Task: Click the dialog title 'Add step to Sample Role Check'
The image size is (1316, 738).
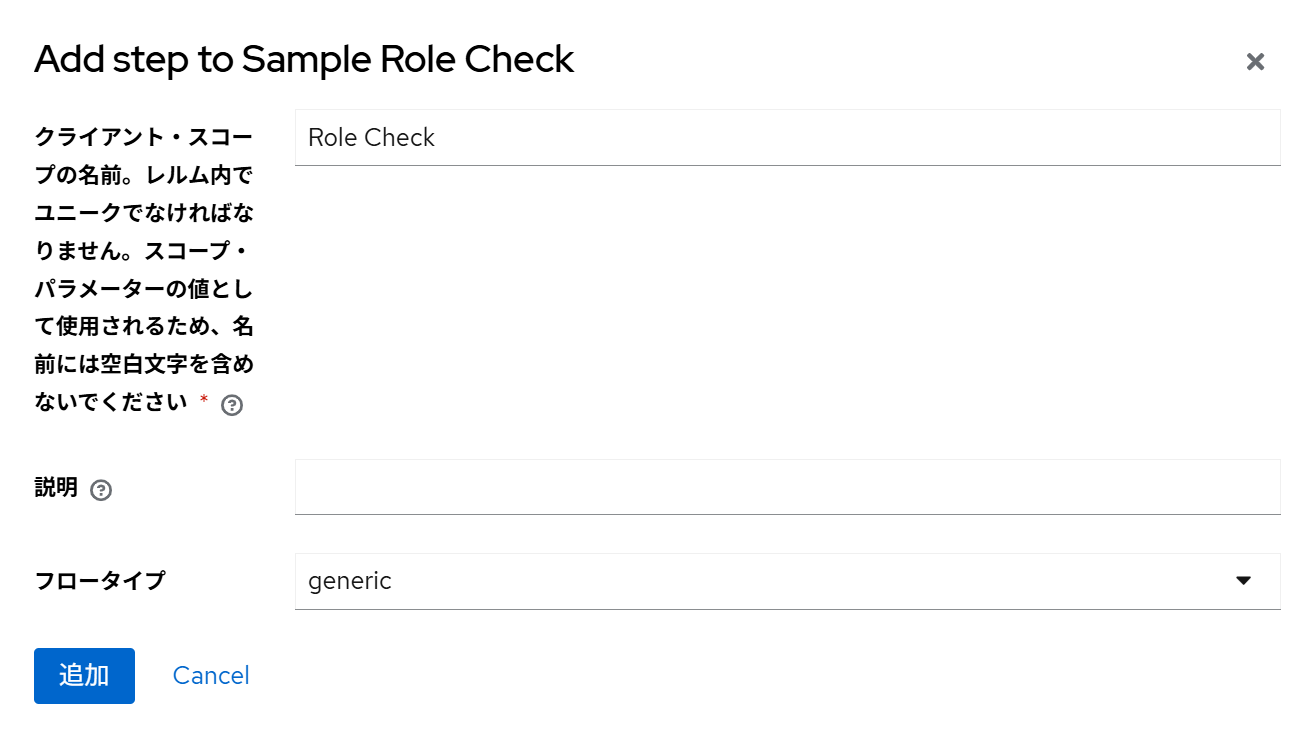Action: pyautogui.click(x=304, y=60)
